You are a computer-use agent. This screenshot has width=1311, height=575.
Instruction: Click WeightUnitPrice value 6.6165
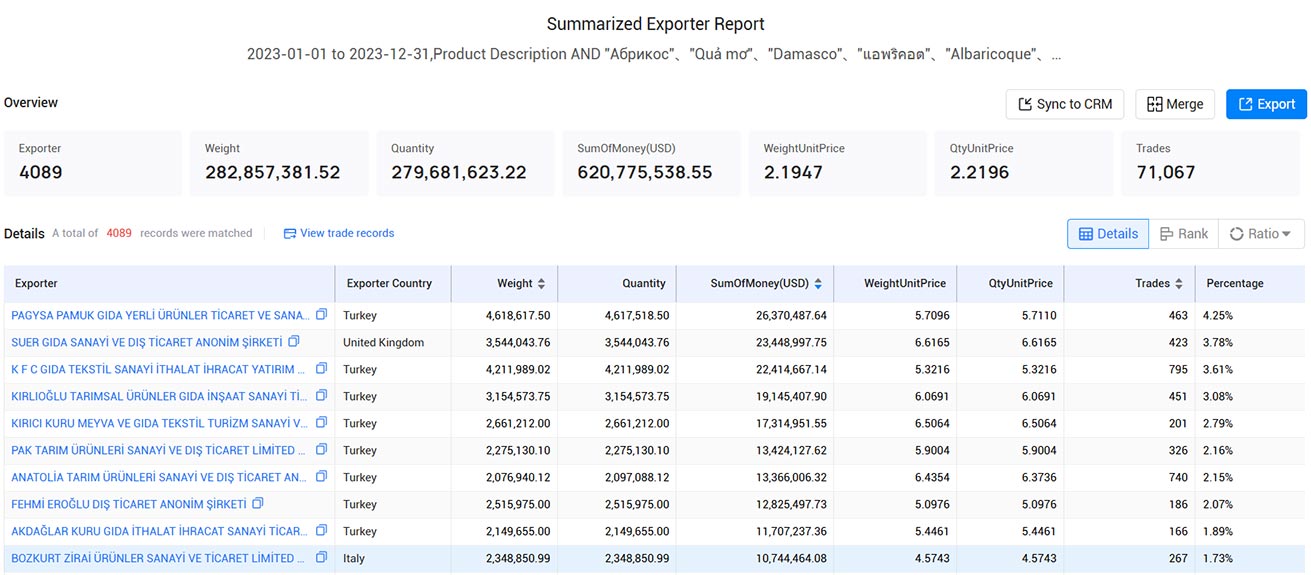coord(930,342)
